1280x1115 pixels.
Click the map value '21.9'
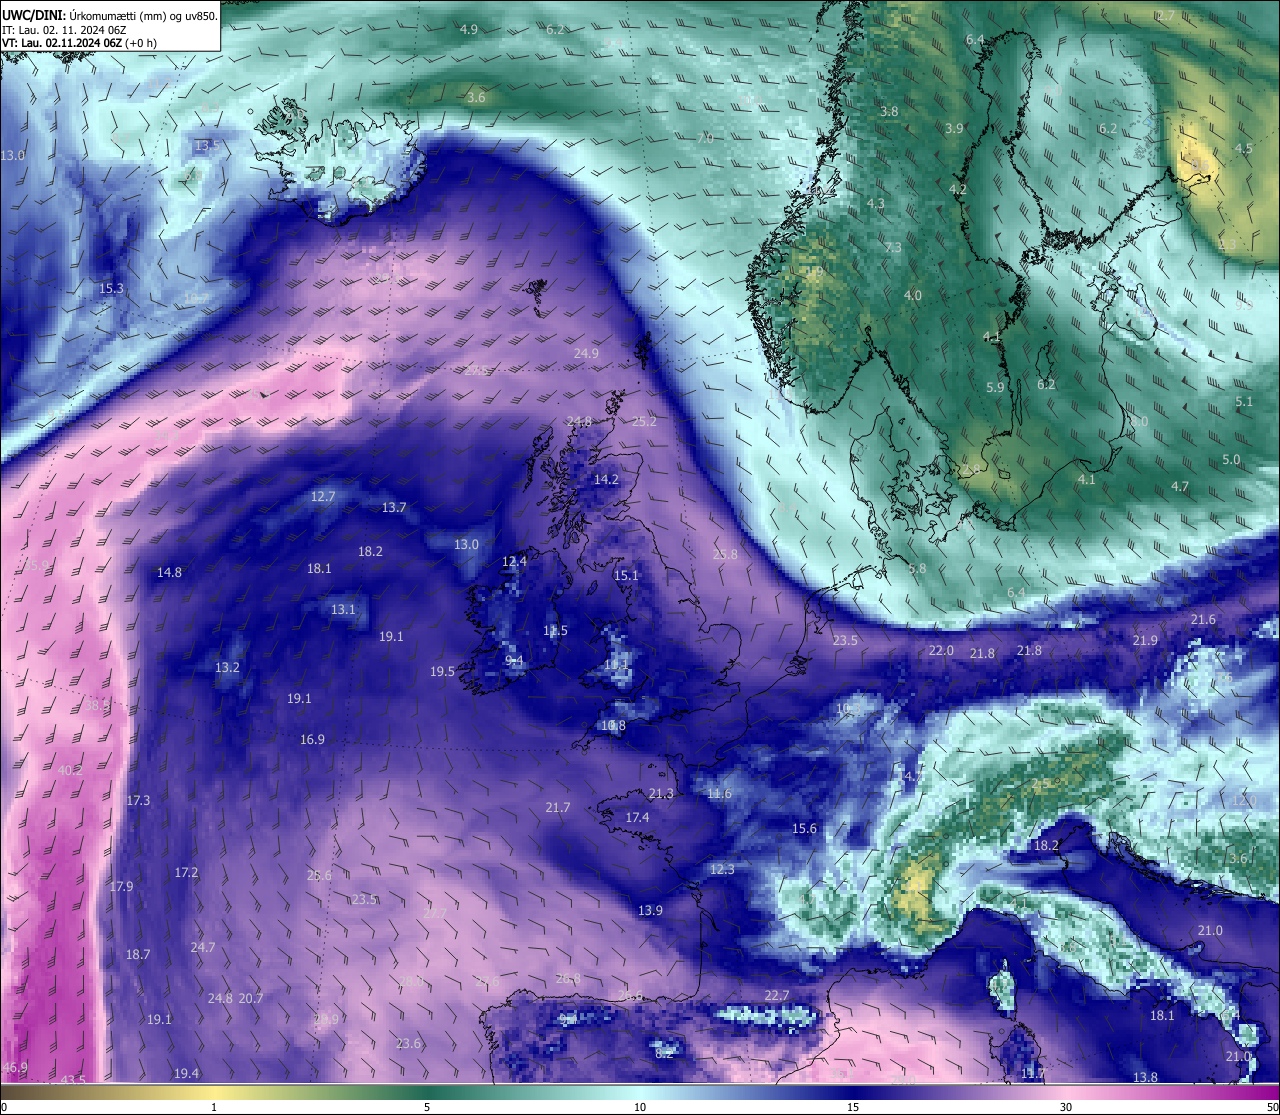point(1145,641)
